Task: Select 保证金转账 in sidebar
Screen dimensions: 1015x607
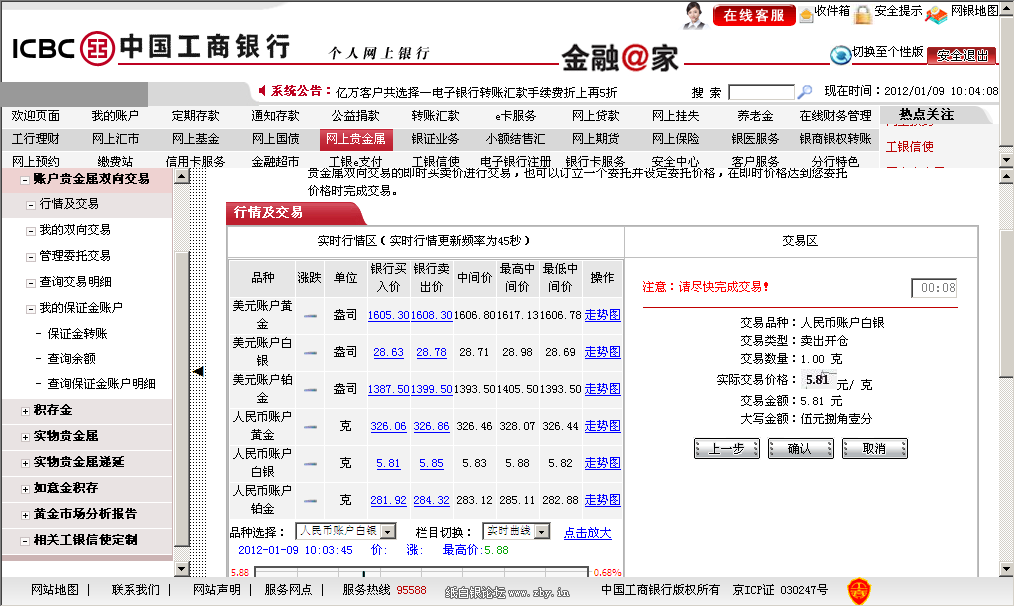Action: [77, 333]
